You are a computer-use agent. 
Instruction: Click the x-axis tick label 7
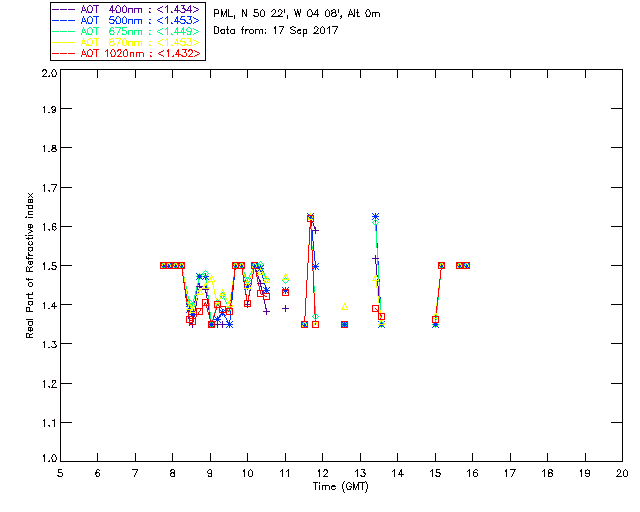point(135,473)
